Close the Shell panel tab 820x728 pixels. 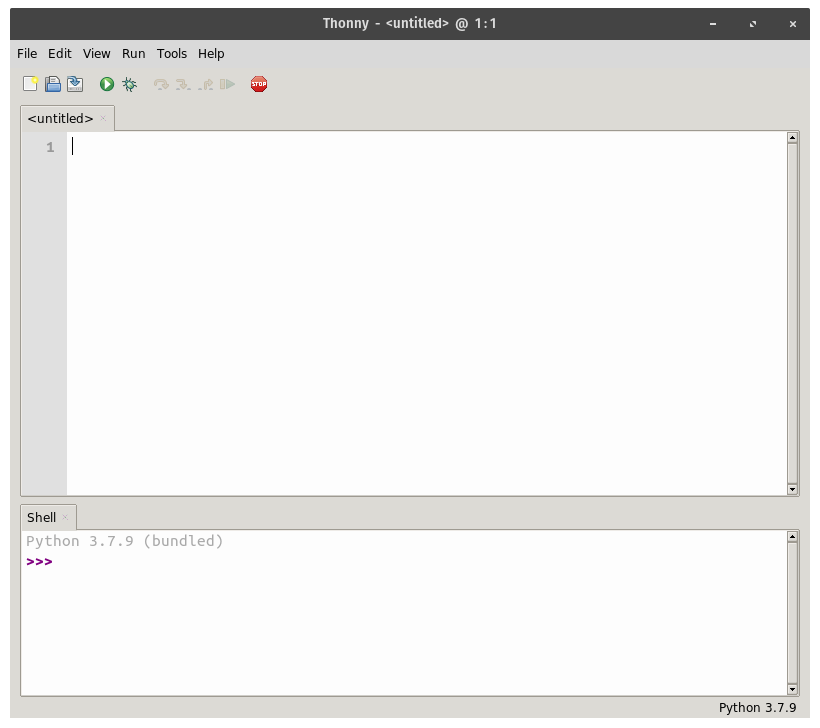(65, 517)
